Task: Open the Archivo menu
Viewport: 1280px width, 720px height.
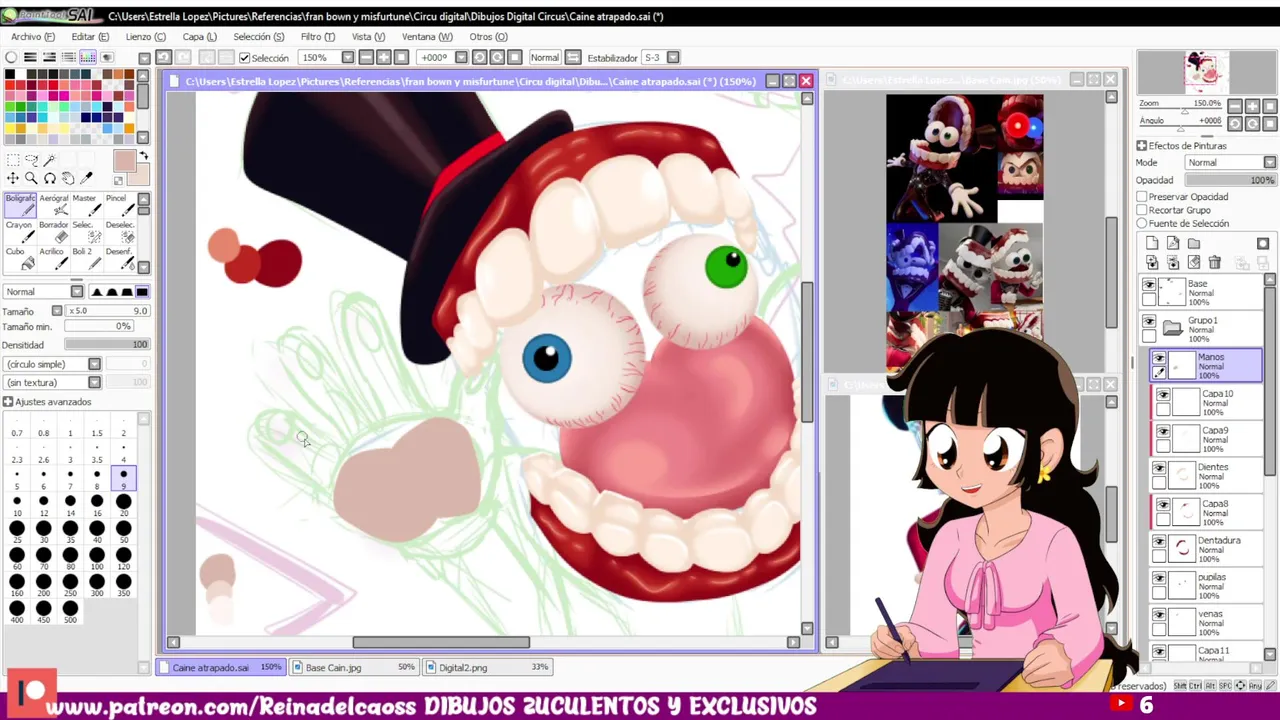Action: click(33, 37)
